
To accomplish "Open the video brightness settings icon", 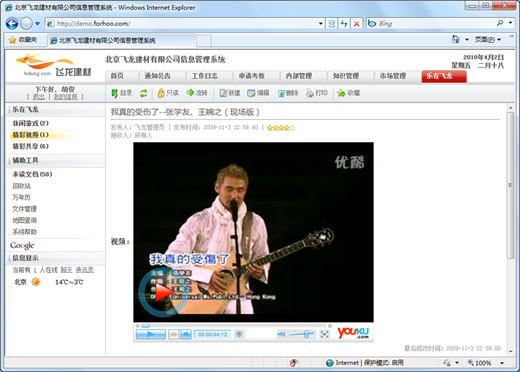I will pos(239,334).
